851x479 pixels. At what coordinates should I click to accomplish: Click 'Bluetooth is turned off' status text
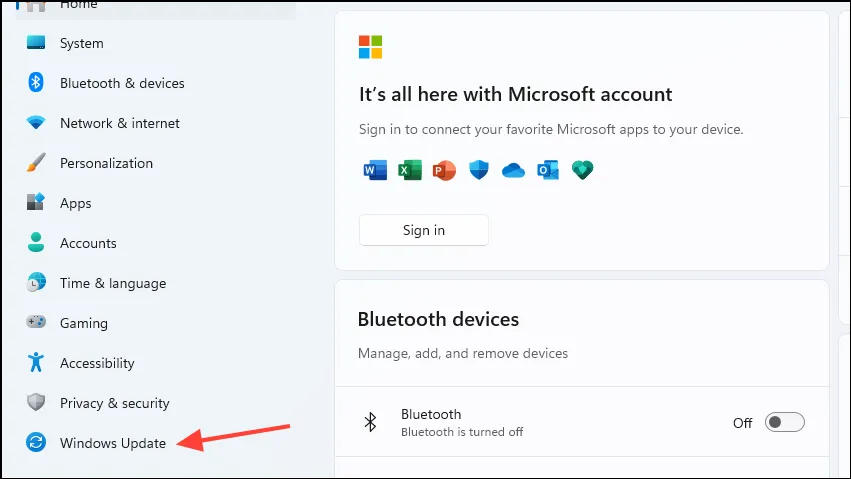462,432
